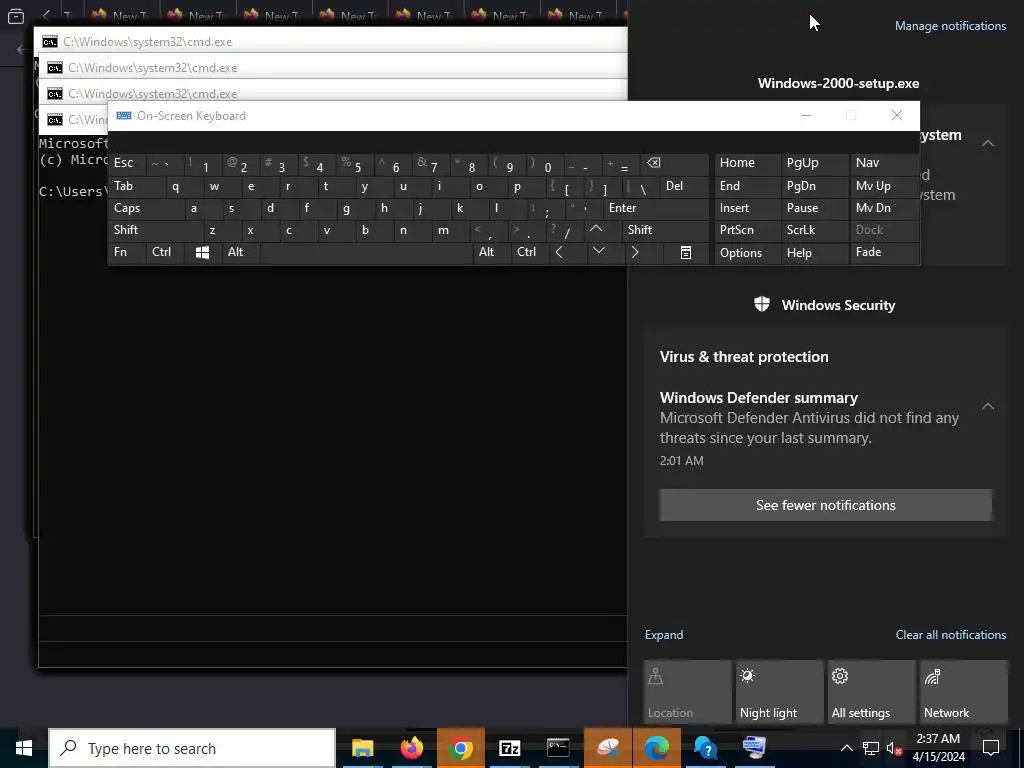Click the context menu key icon
The image size is (1024, 768).
point(686,252)
